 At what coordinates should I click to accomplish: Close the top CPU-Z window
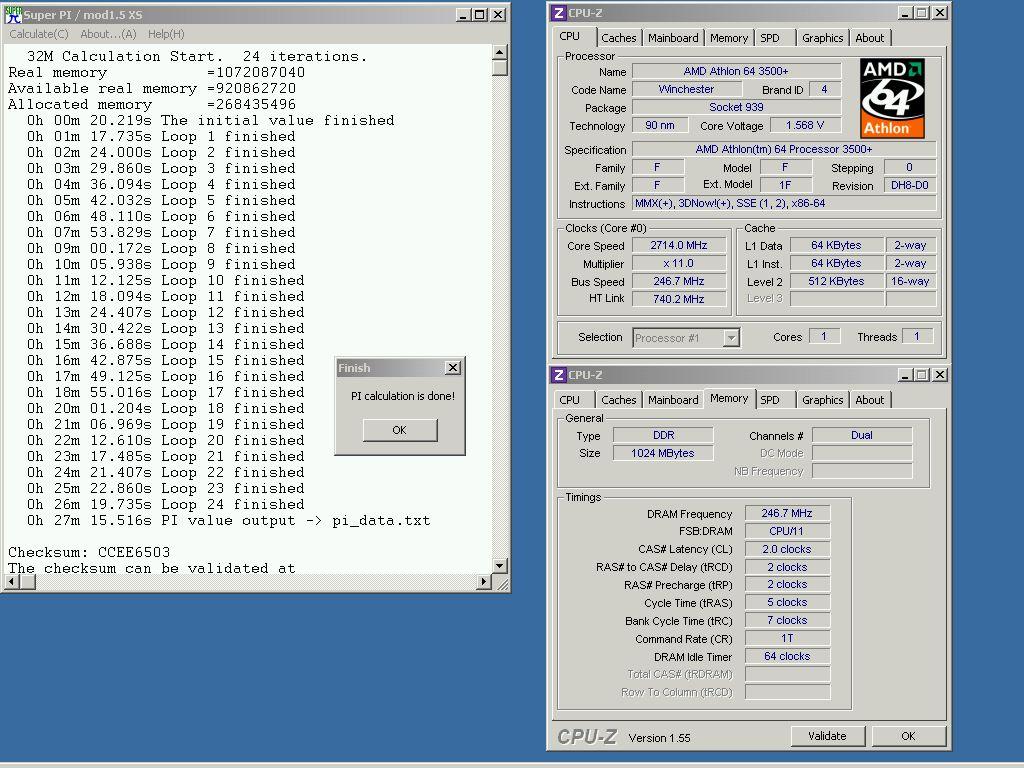point(939,13)
